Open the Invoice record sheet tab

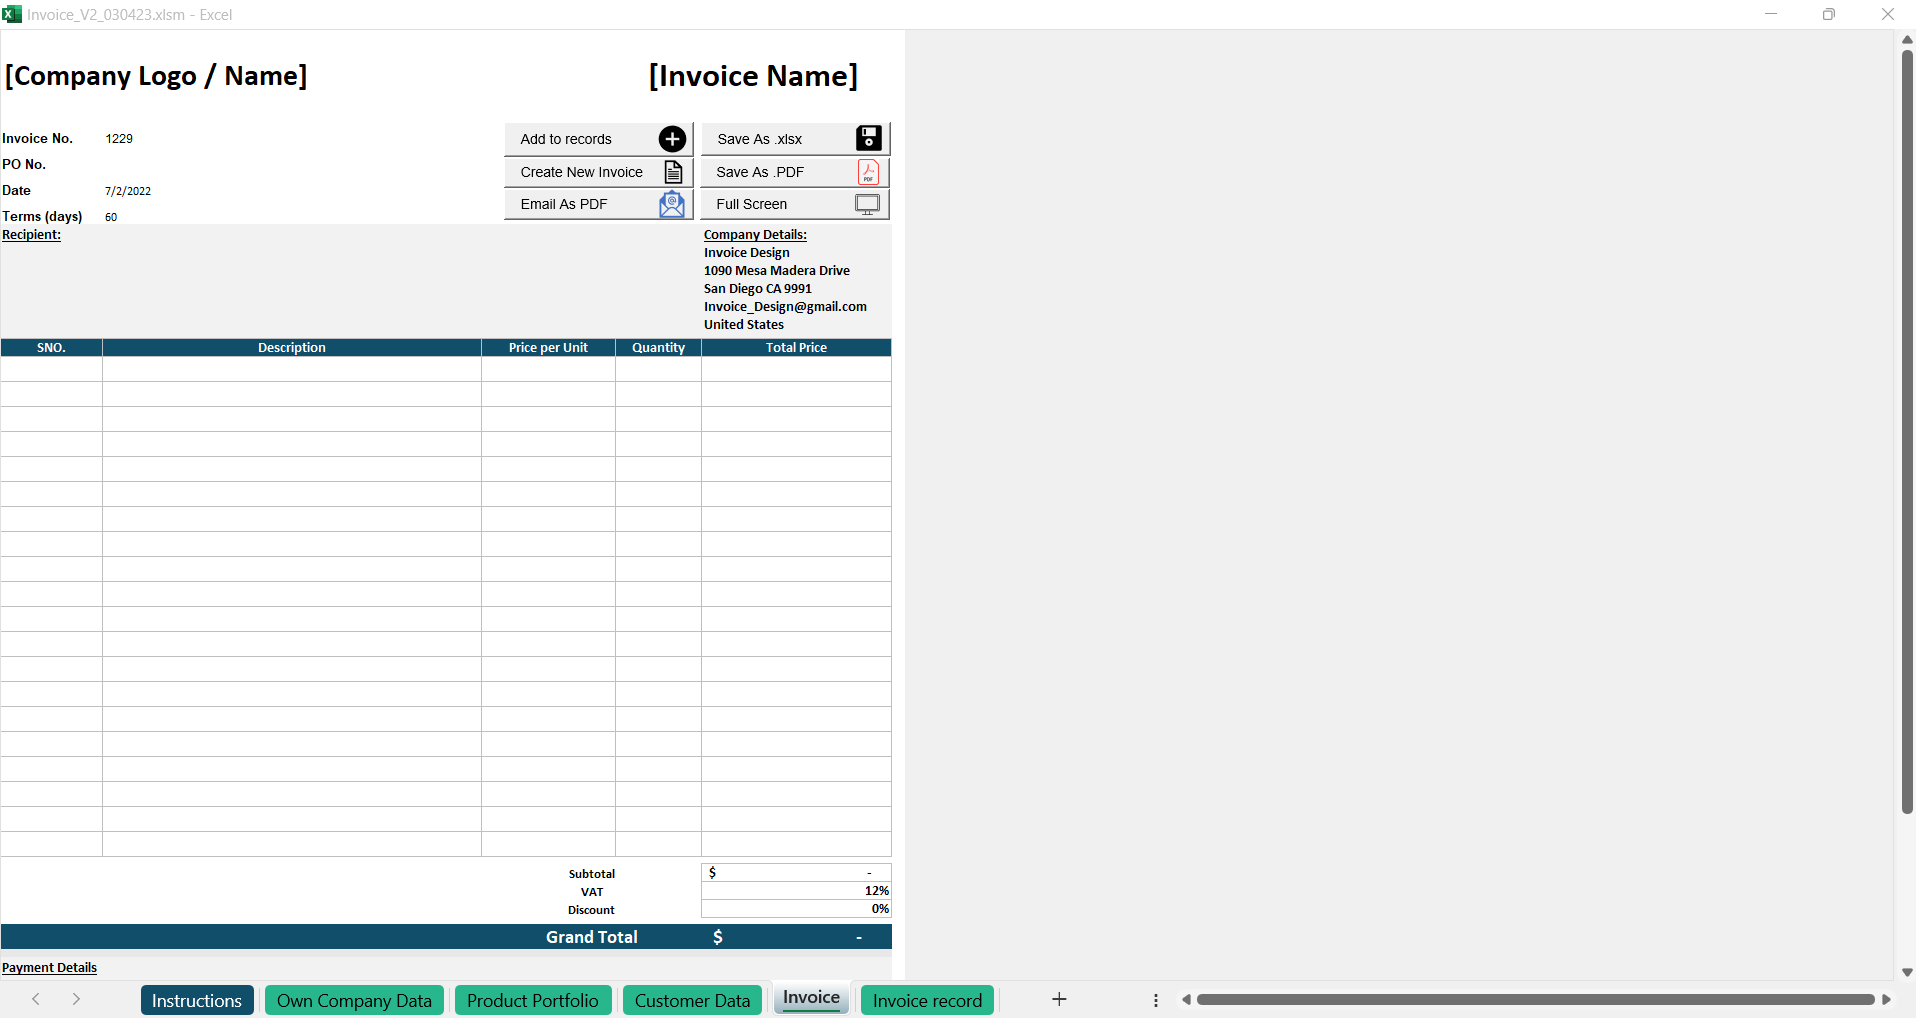(x=927, y=1000)
